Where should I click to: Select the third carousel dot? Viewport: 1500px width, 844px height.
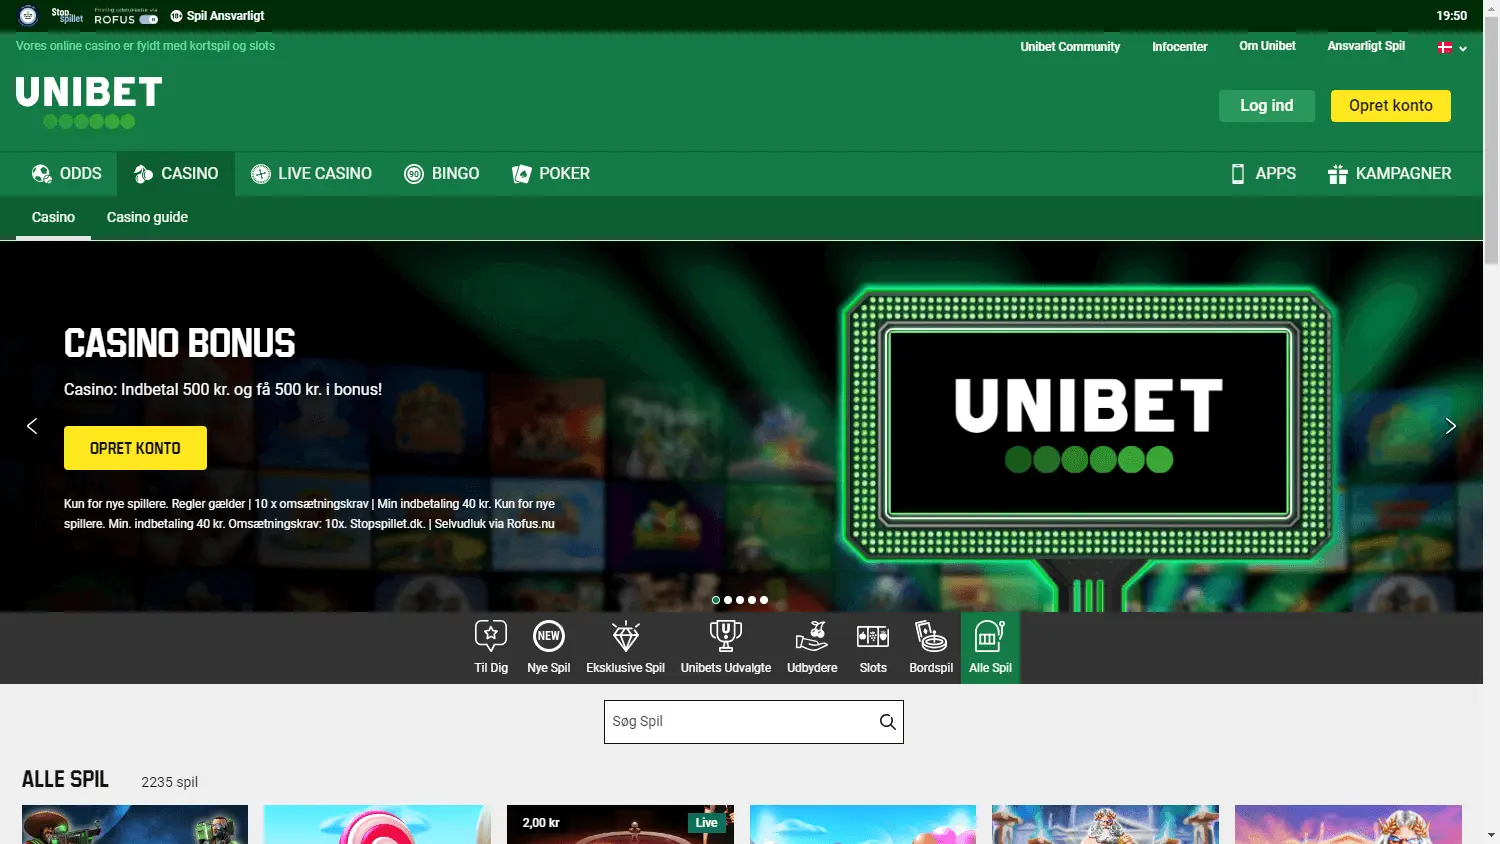pos(740,600)
